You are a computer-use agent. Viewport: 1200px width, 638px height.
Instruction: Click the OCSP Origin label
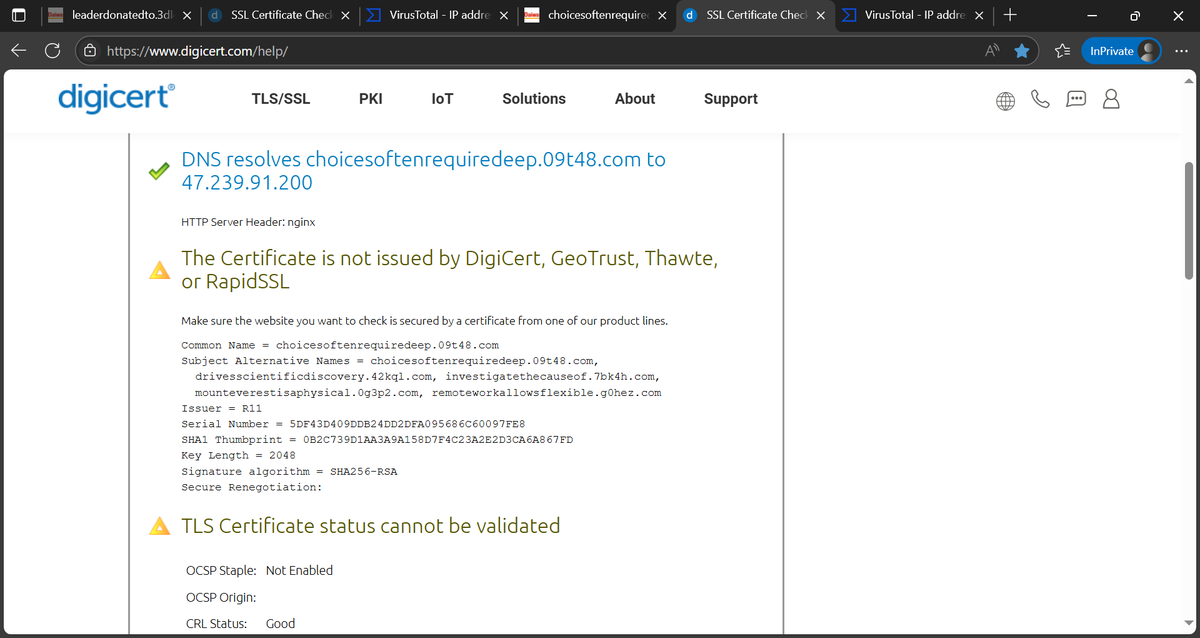click(x=221, y=597)
